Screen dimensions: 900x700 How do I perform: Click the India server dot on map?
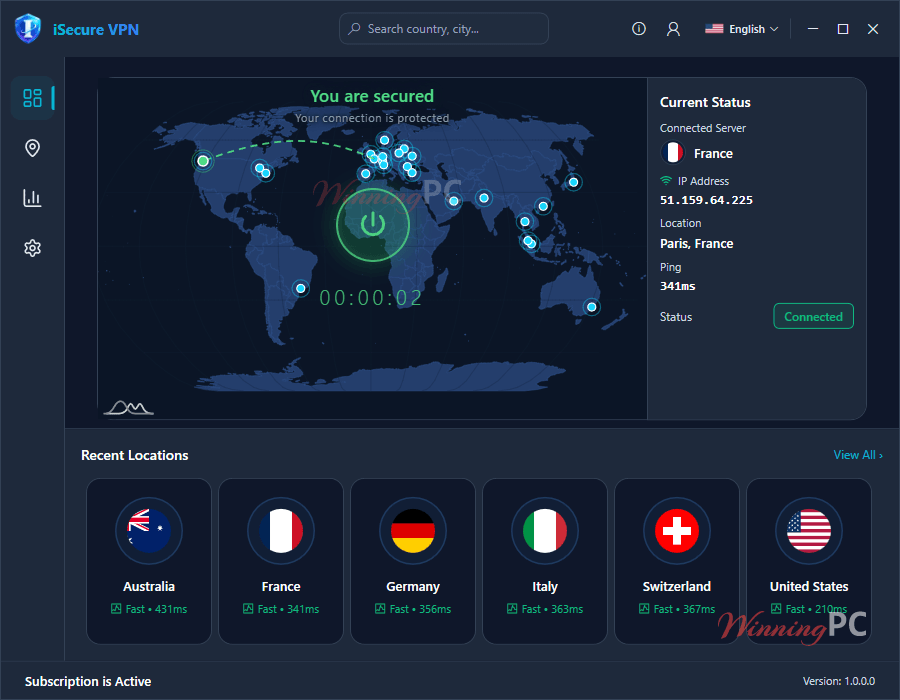[484, 198]
